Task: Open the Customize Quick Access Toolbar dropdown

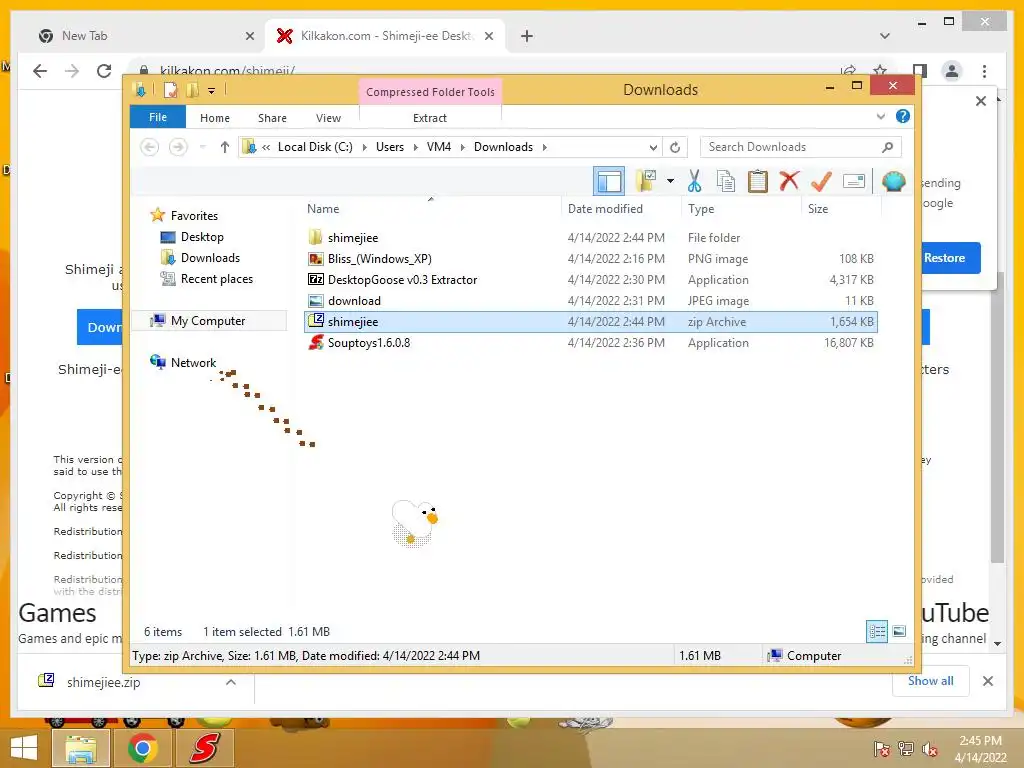Action: coord(212,91)
